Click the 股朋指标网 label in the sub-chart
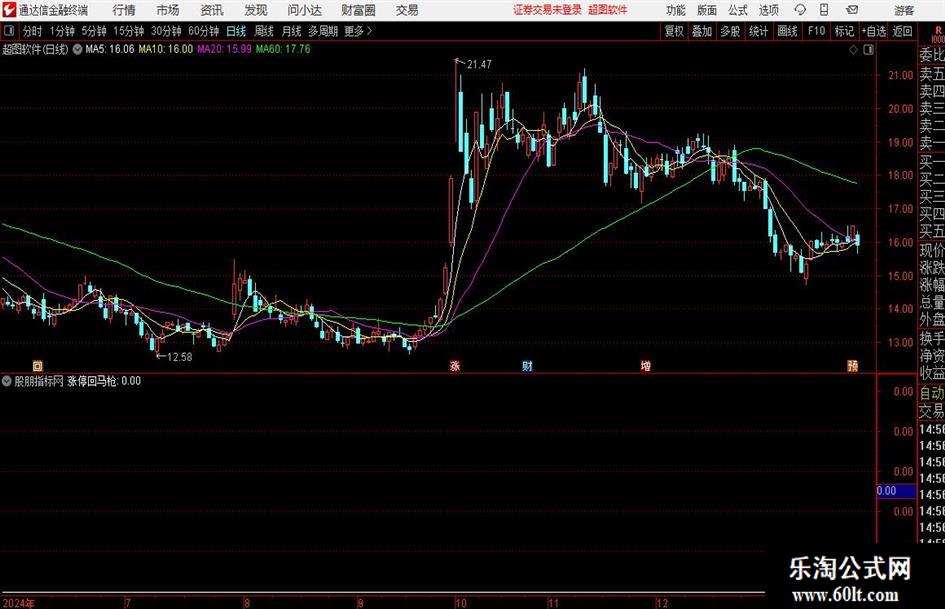 (39, 381)
